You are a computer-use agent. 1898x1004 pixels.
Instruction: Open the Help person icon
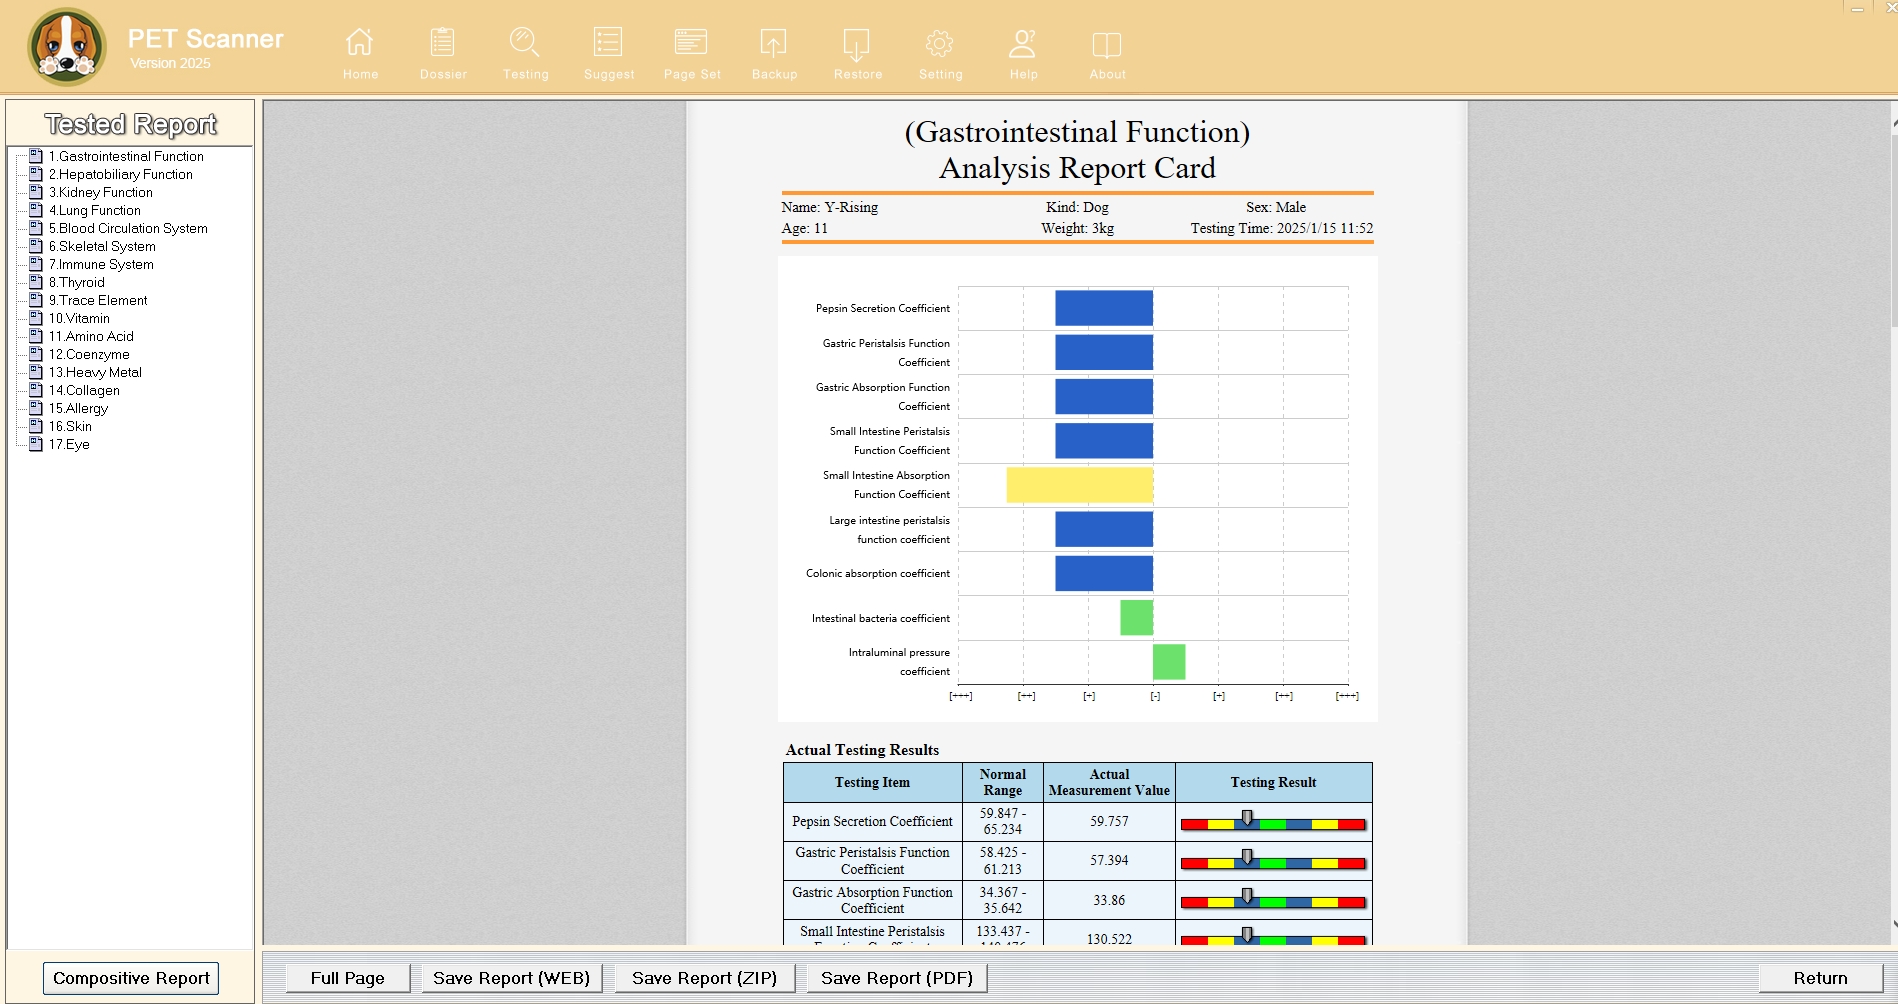click(1023, 43)
